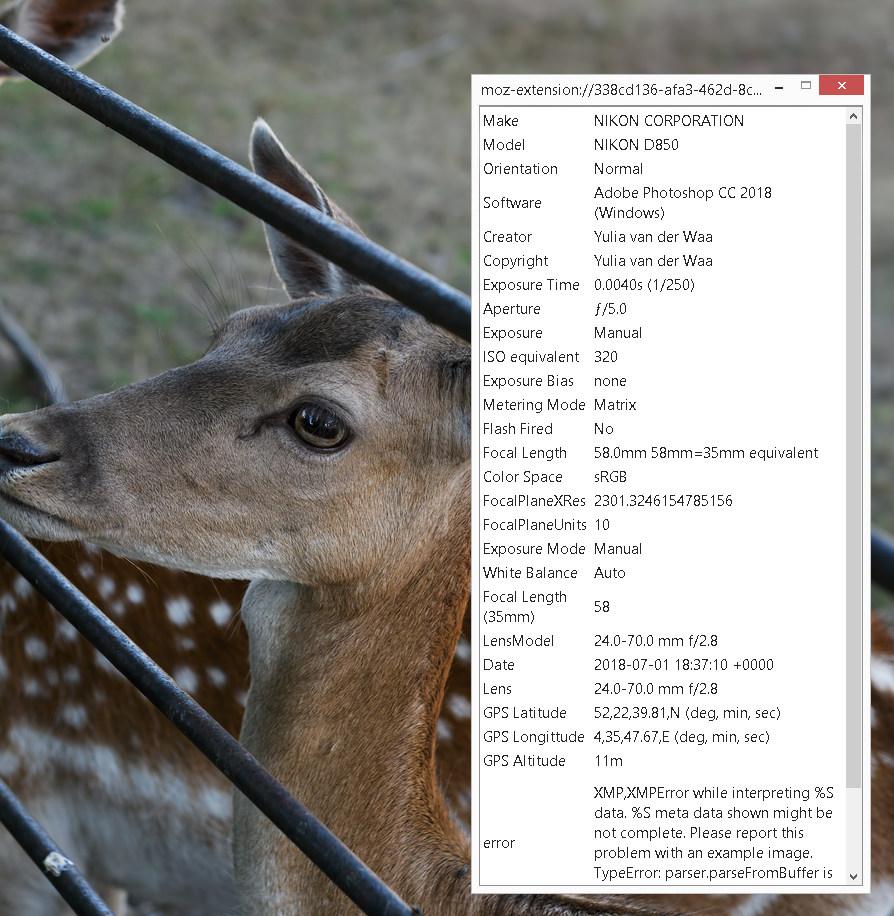Click the Focal Length (35mm) value "58"

tap(601, 606)
